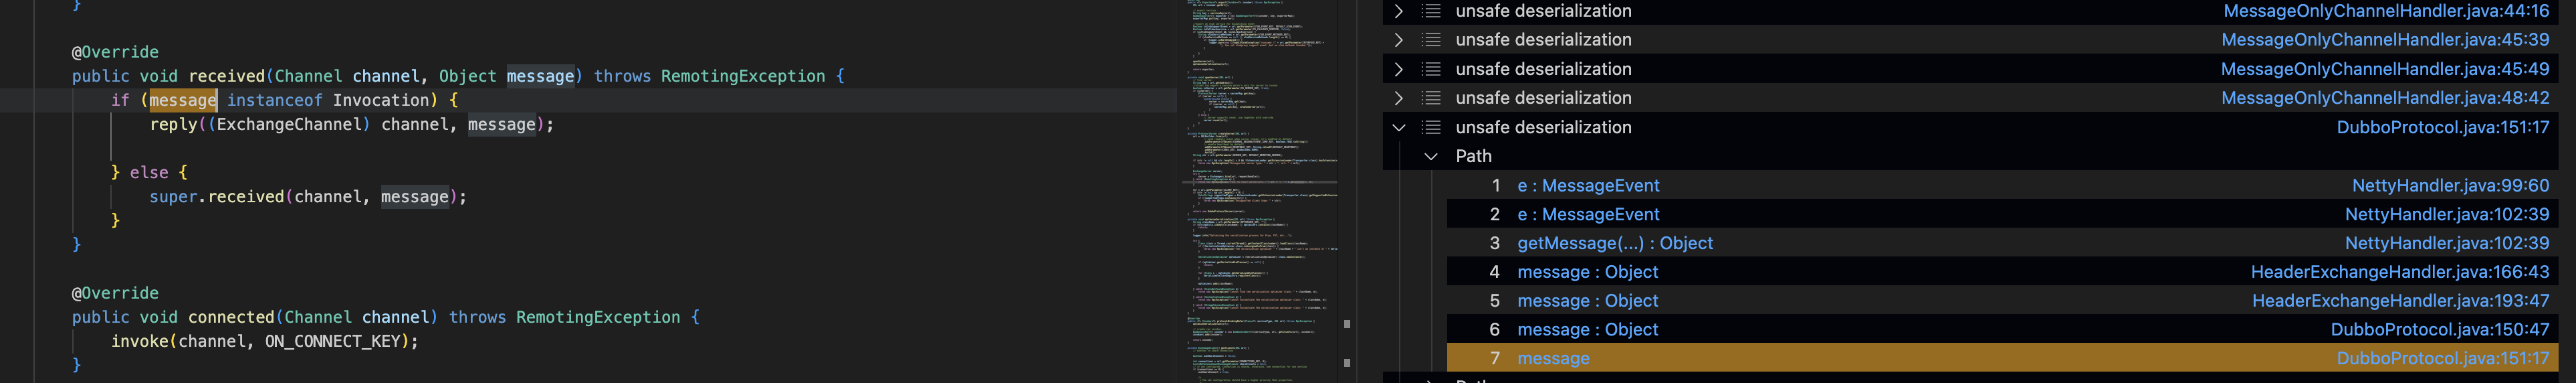Select path step 3 'getMessage(...) : Object'
Screen dimensions: 2576x383
1615,243
